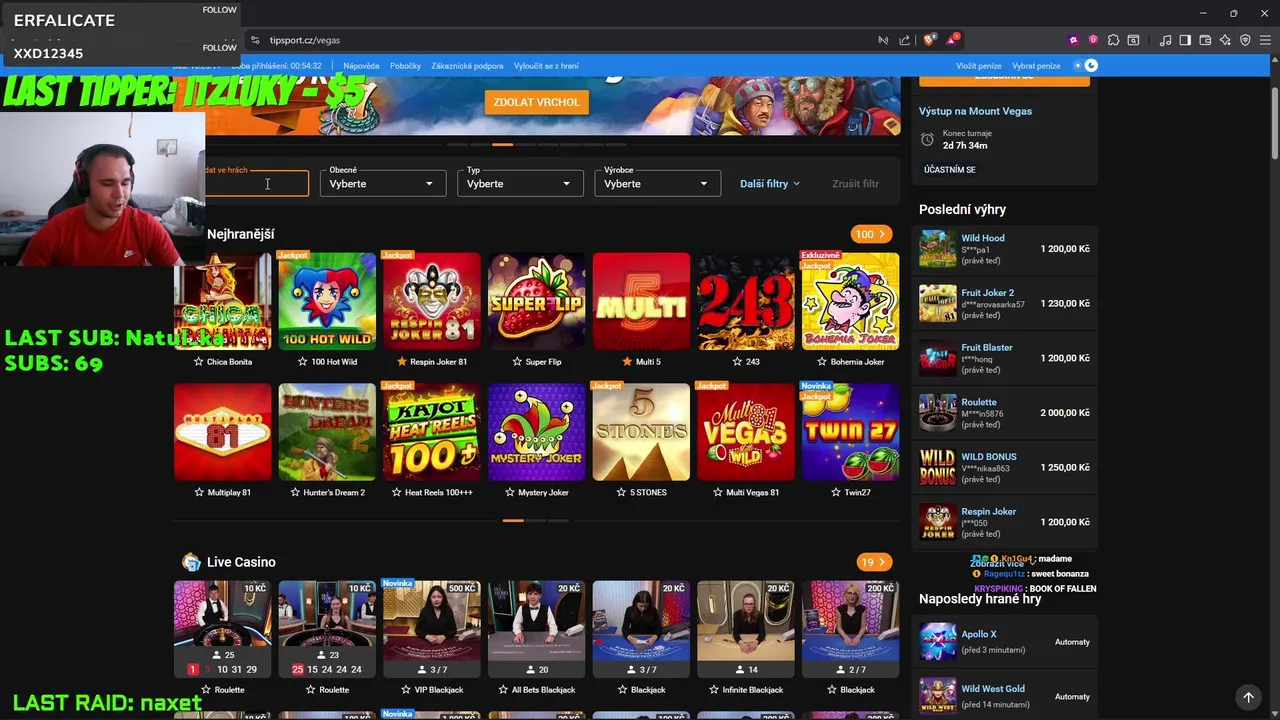Toggle the browser sidebar panel icon

click(1185, 40)
